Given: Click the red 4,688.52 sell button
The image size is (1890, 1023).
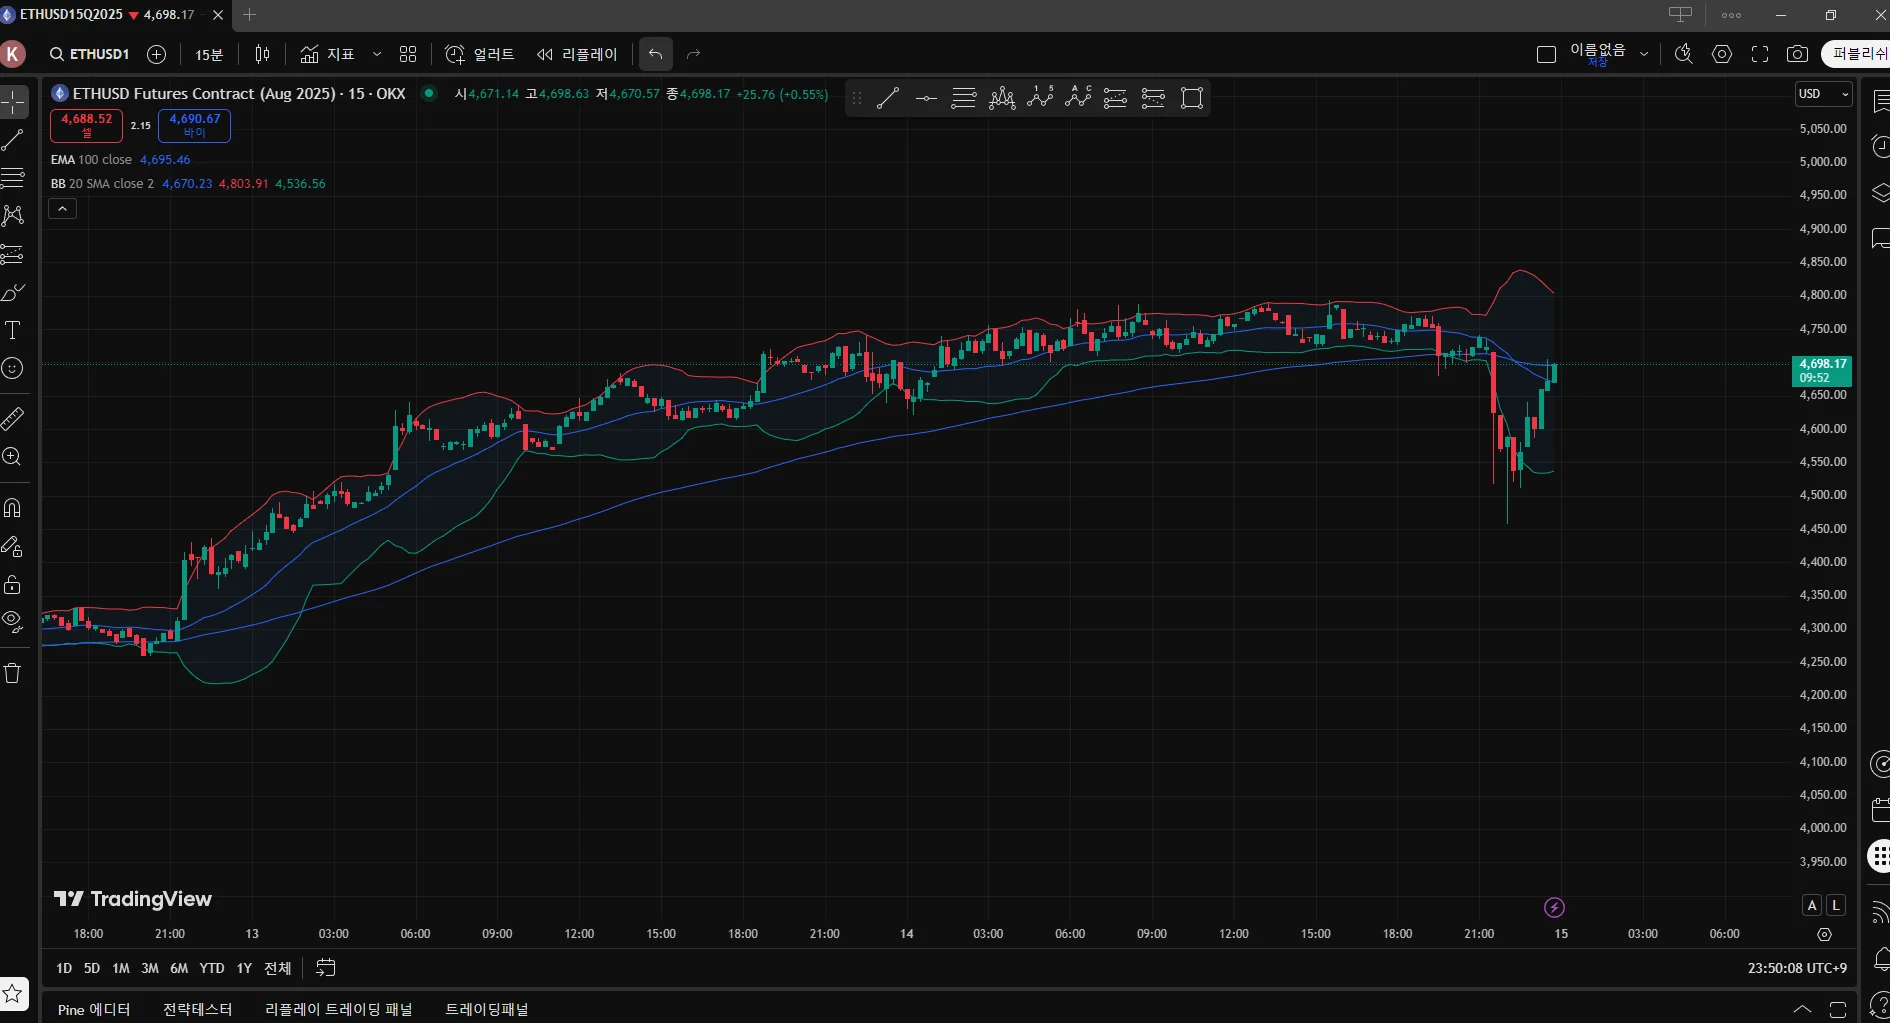Looking at the screenshot, I should point(87,125).
